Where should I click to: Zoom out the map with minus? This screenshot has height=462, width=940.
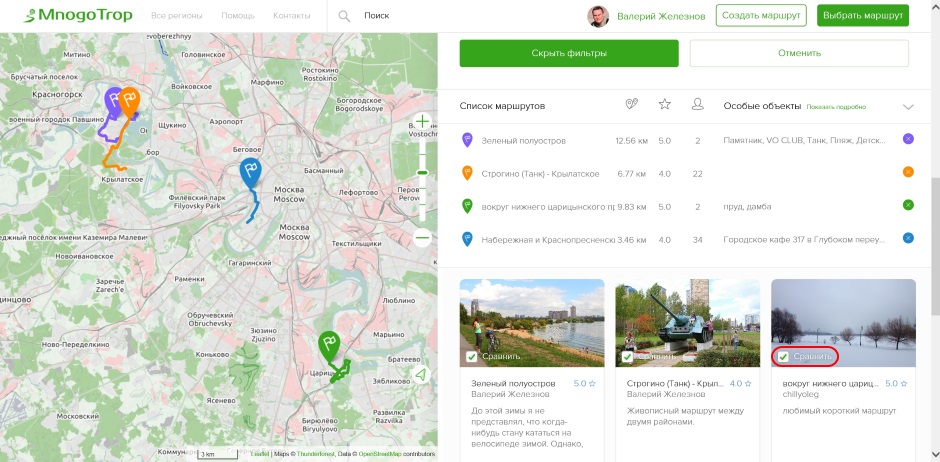(423, 237)
